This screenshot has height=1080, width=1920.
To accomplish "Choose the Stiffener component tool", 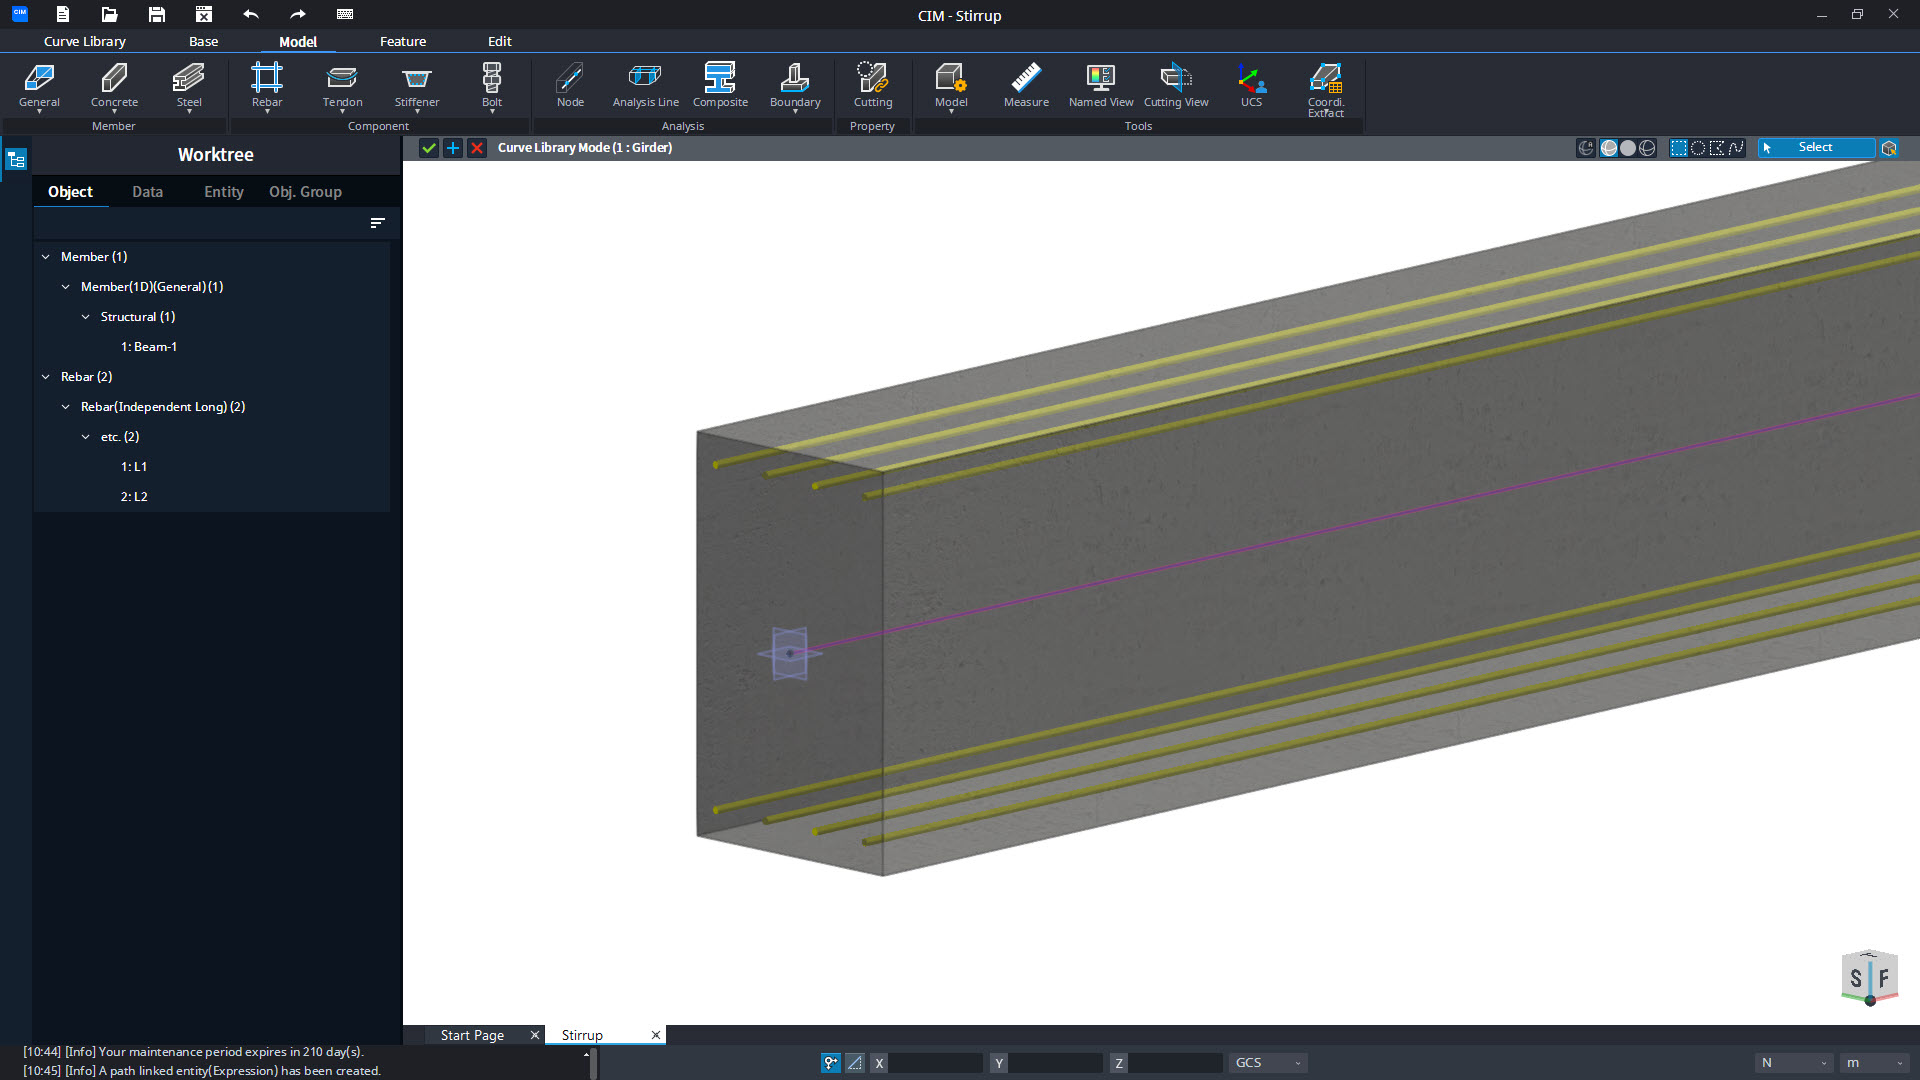I will click(x=417, y=86).
